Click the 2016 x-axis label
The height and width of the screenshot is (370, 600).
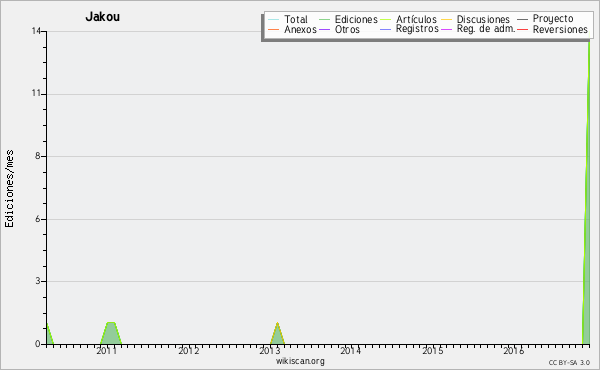click(x=514, y=350)
